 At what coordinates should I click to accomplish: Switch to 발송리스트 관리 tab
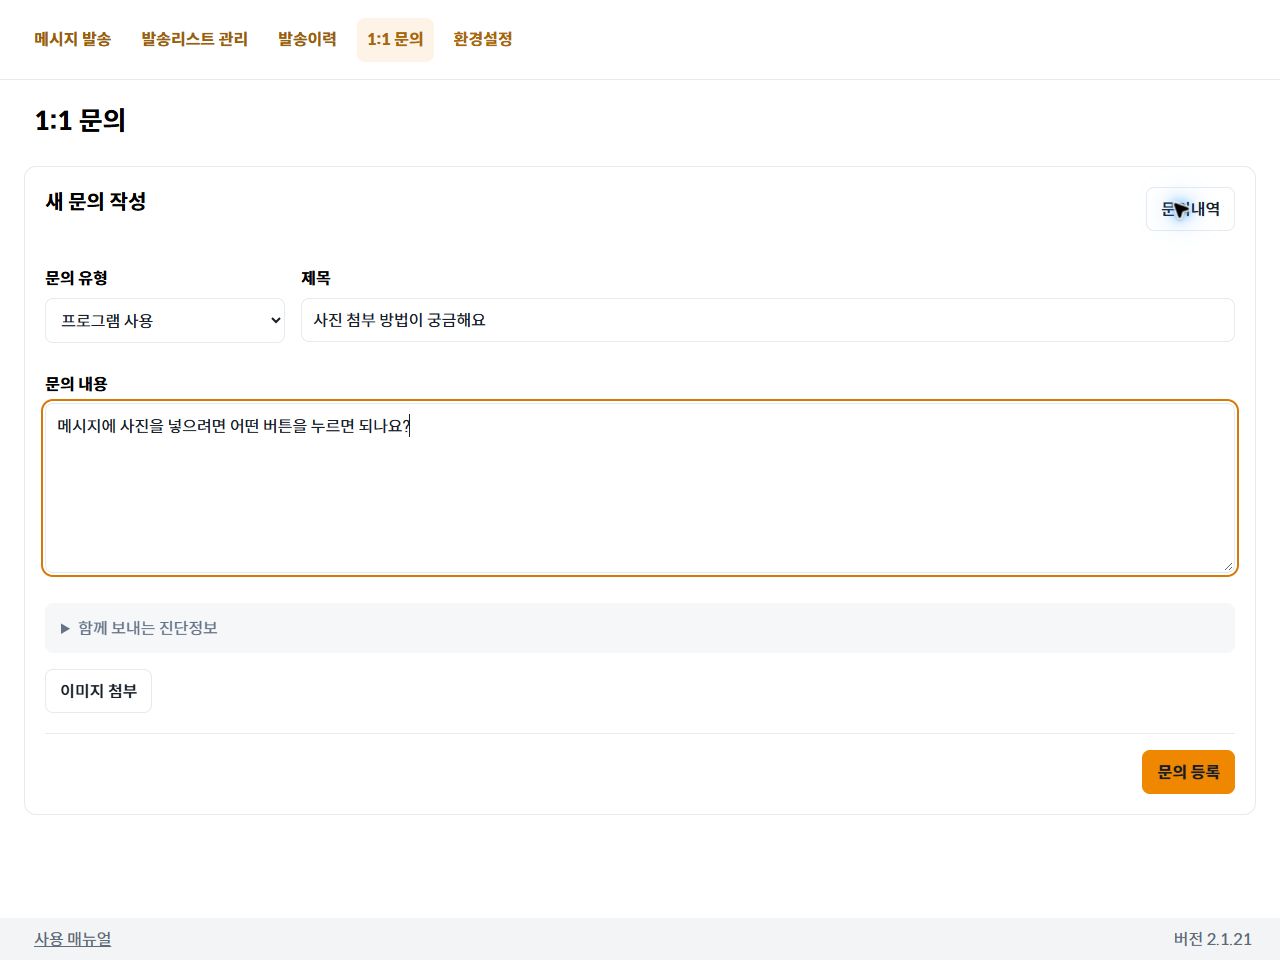[x=194, y=39]
